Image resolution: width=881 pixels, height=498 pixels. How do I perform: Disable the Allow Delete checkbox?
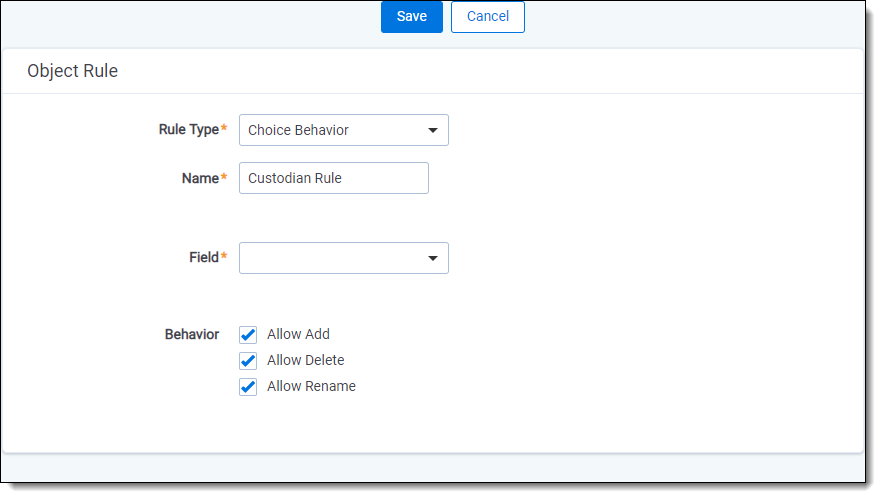tap(248, 361)
